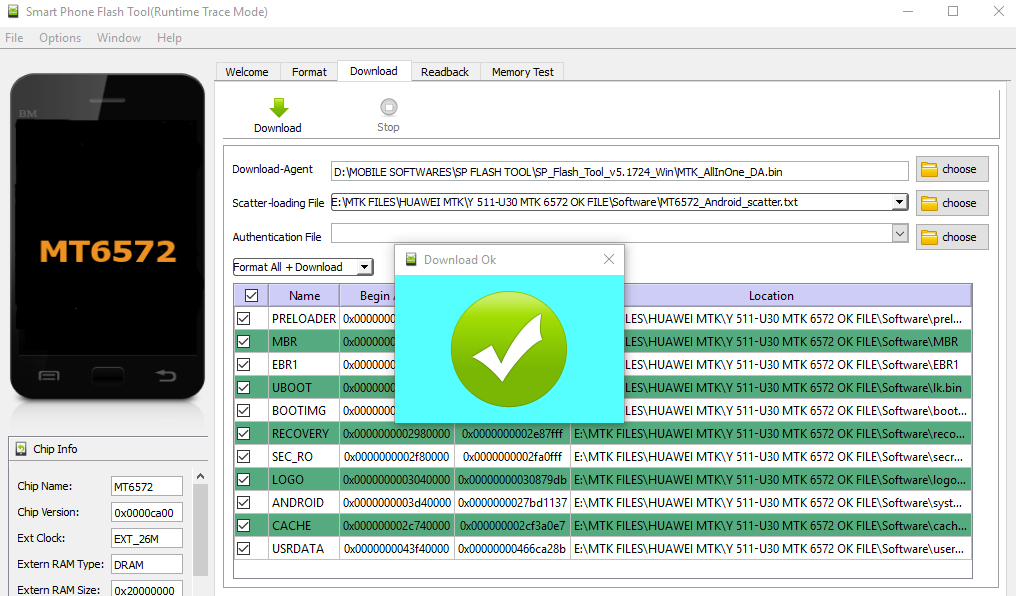The width and height of the screenshot is (1016, 596).
Task: Uncheck the EBR1 partition checkbox
Action: [x=244, y=364]
